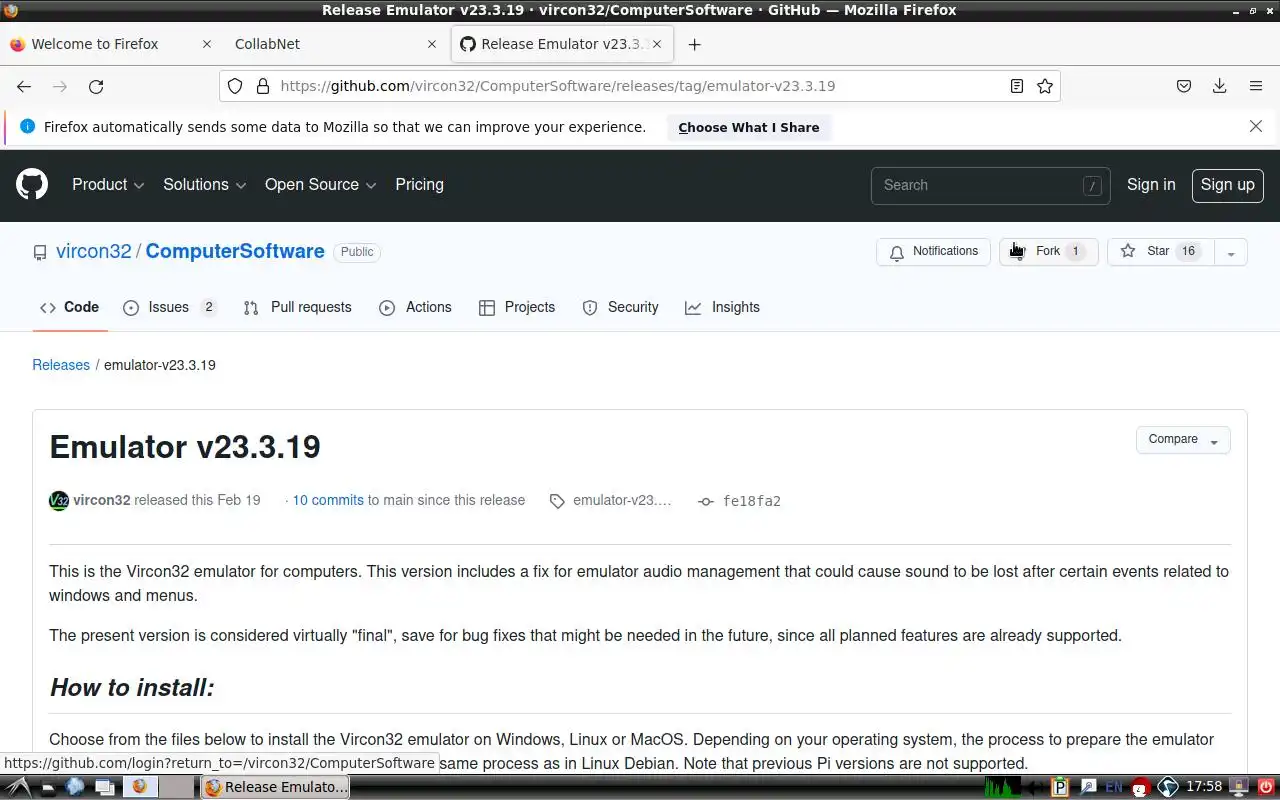
Task: Click the Pricing link
Action: tap(419, 185)
